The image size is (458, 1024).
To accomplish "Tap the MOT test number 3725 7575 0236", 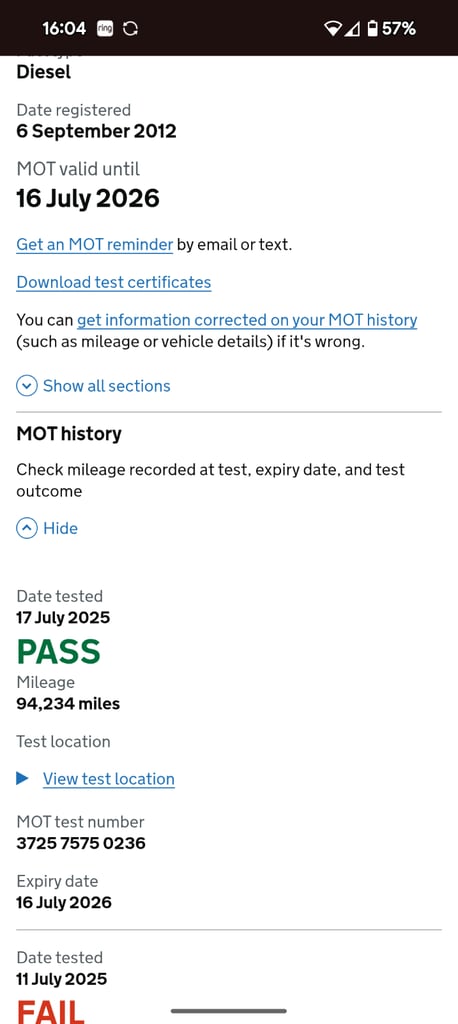I will coord(81,843).
